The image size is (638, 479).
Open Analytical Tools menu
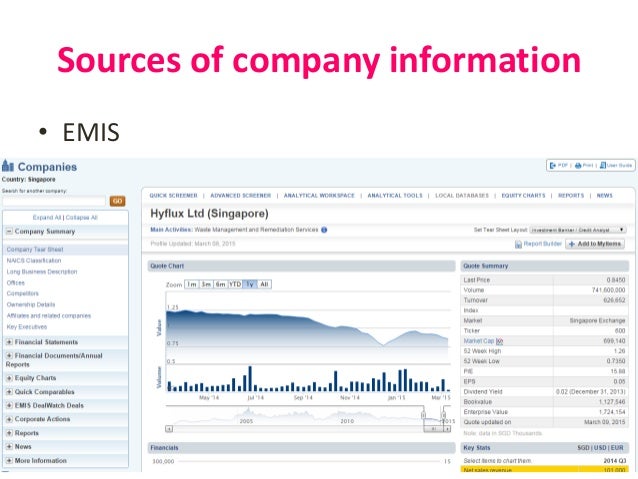(395, 196)
